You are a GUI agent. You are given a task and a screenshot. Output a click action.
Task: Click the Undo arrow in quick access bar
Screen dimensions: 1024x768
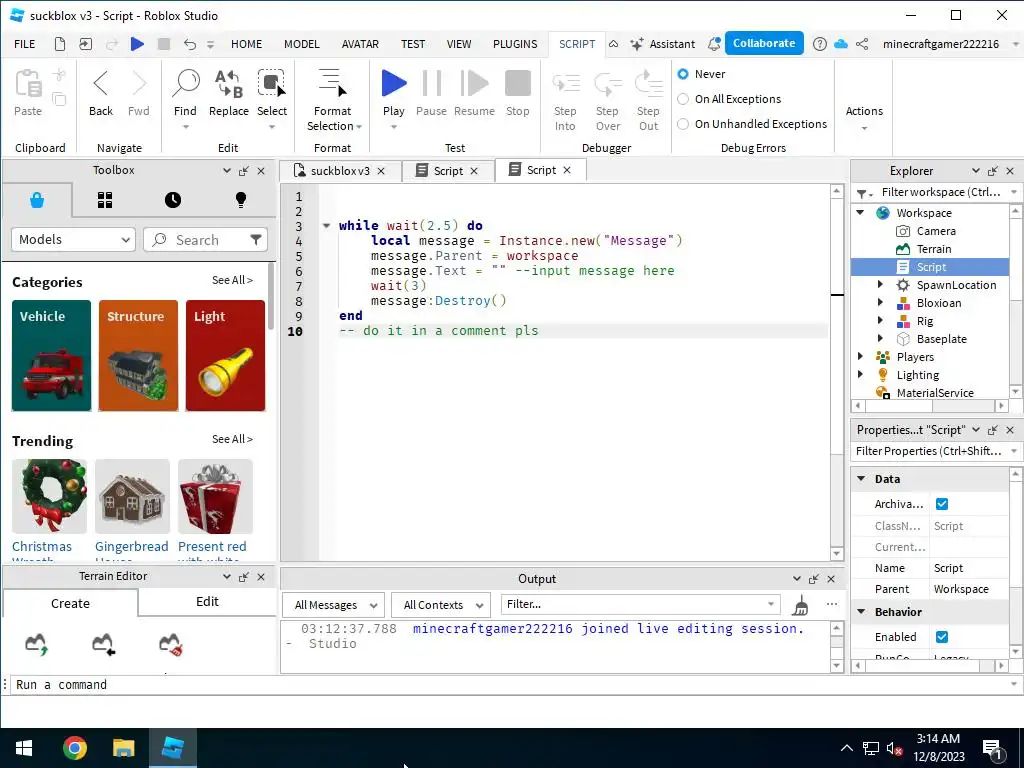(x=189, y=44)
